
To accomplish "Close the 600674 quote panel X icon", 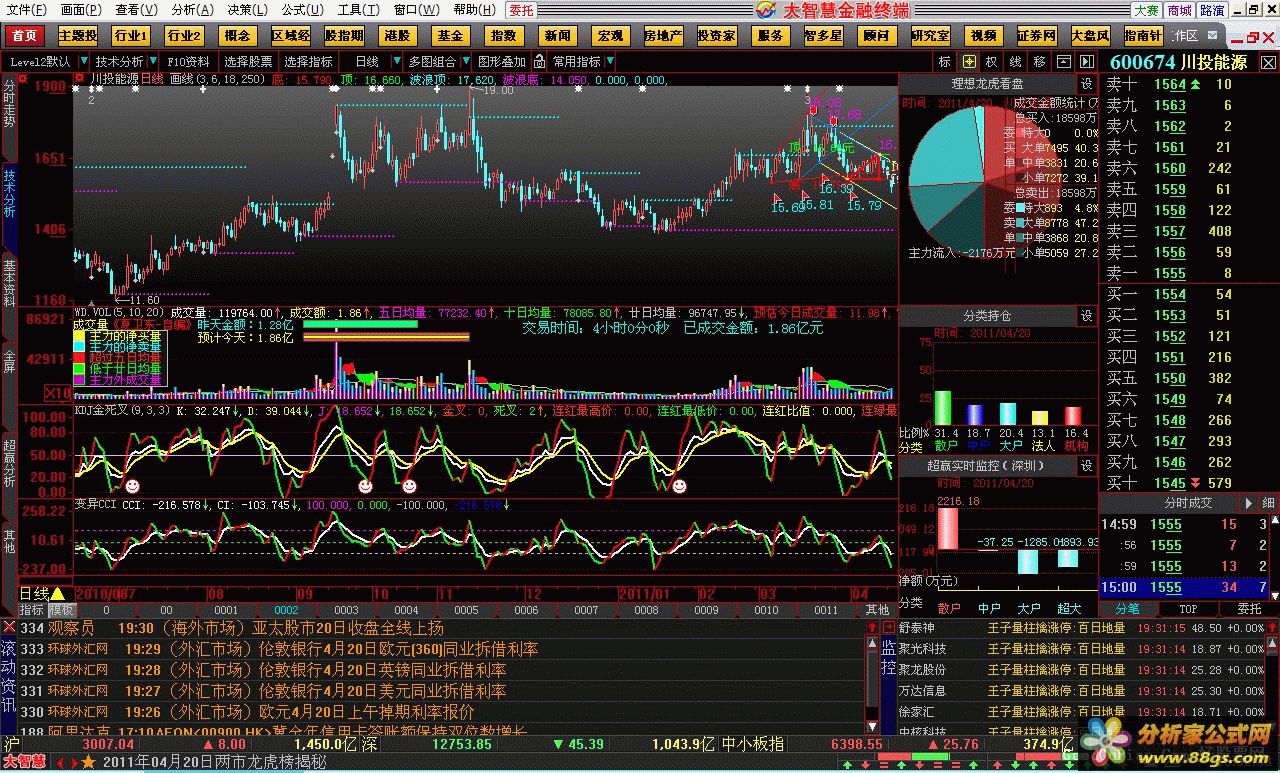I will pos(1270,62).
